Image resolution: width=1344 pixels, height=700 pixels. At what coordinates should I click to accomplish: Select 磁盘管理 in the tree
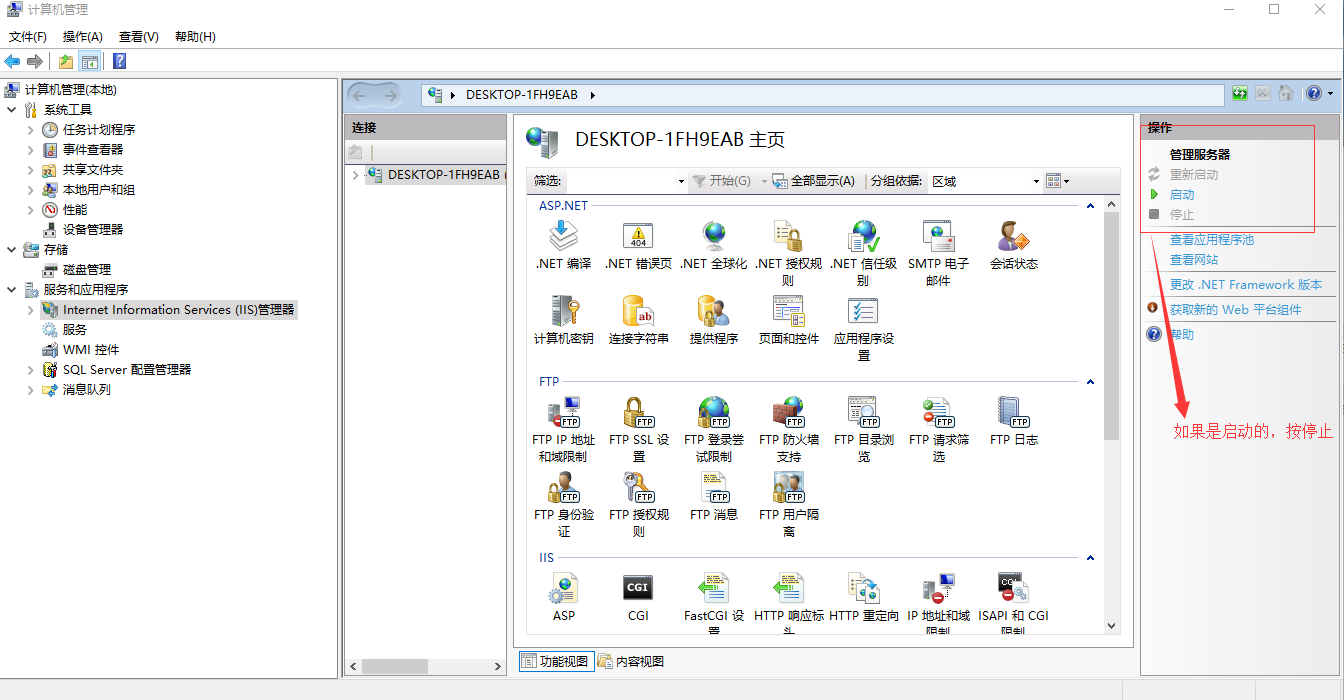(87, 270)
